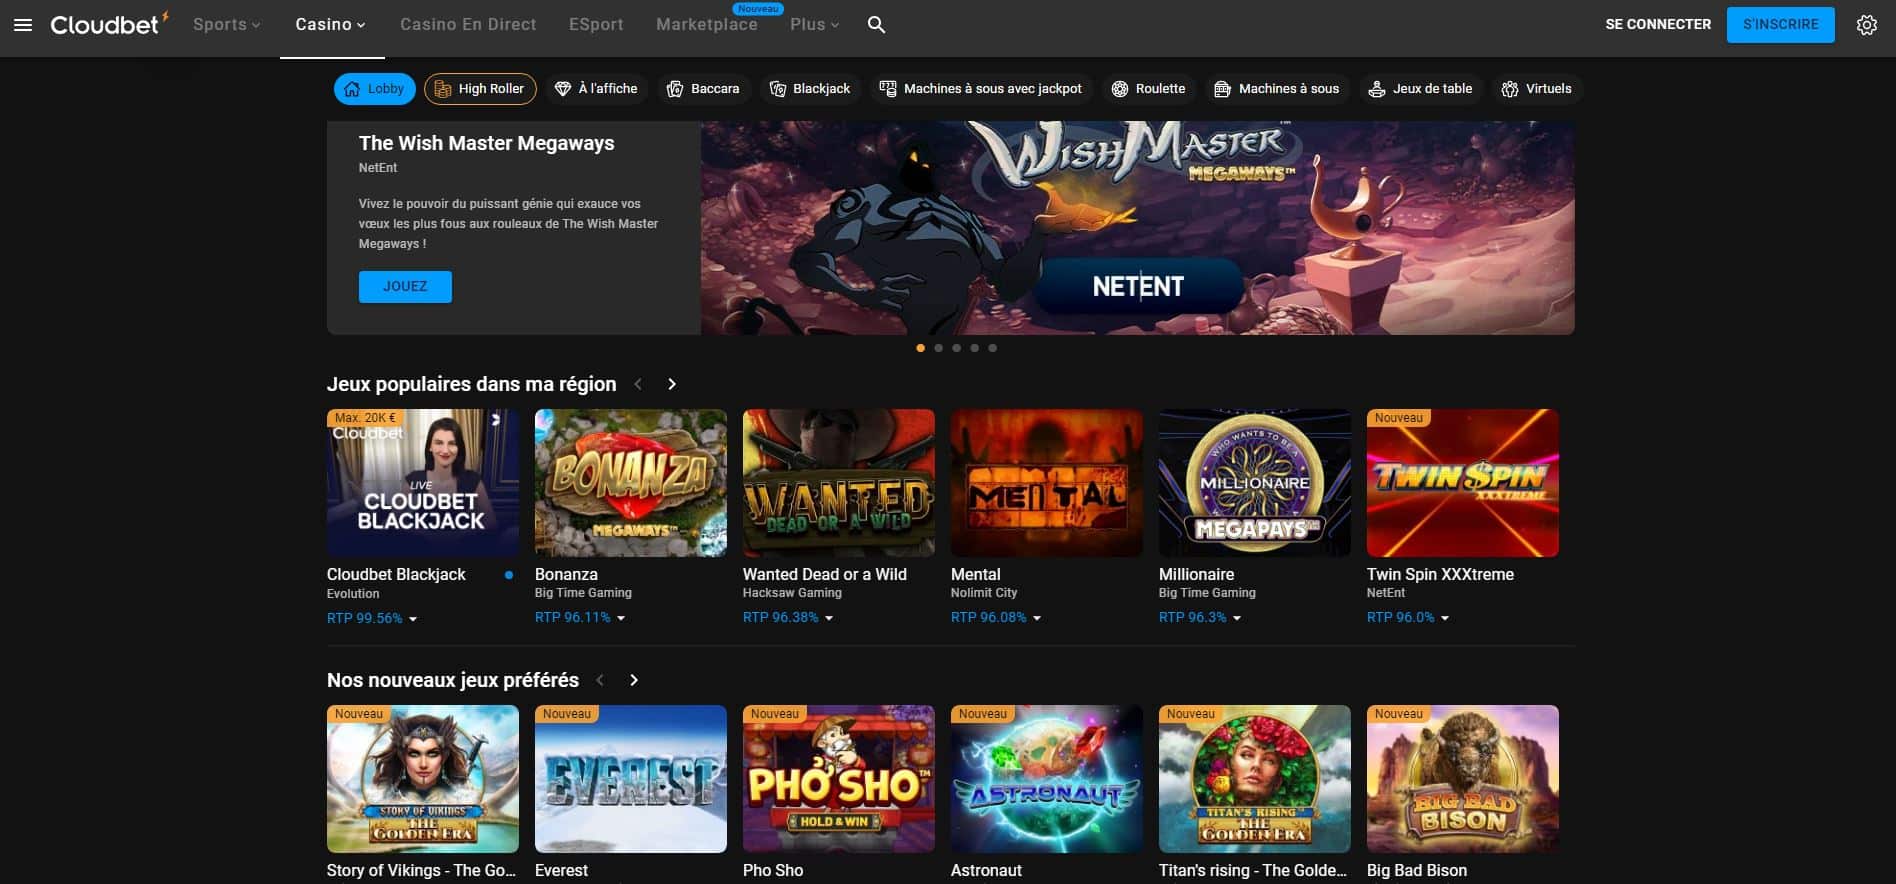Click the Cloudbet logo
This screenshot has height=884, width=1896.
point(109,24)
